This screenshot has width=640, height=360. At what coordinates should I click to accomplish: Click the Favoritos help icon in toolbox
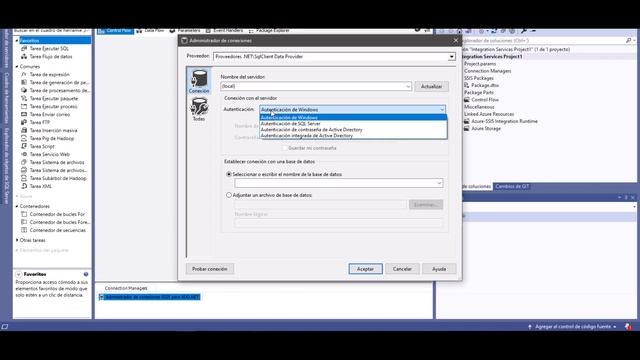pyautogui.click(x=86, y=274)
